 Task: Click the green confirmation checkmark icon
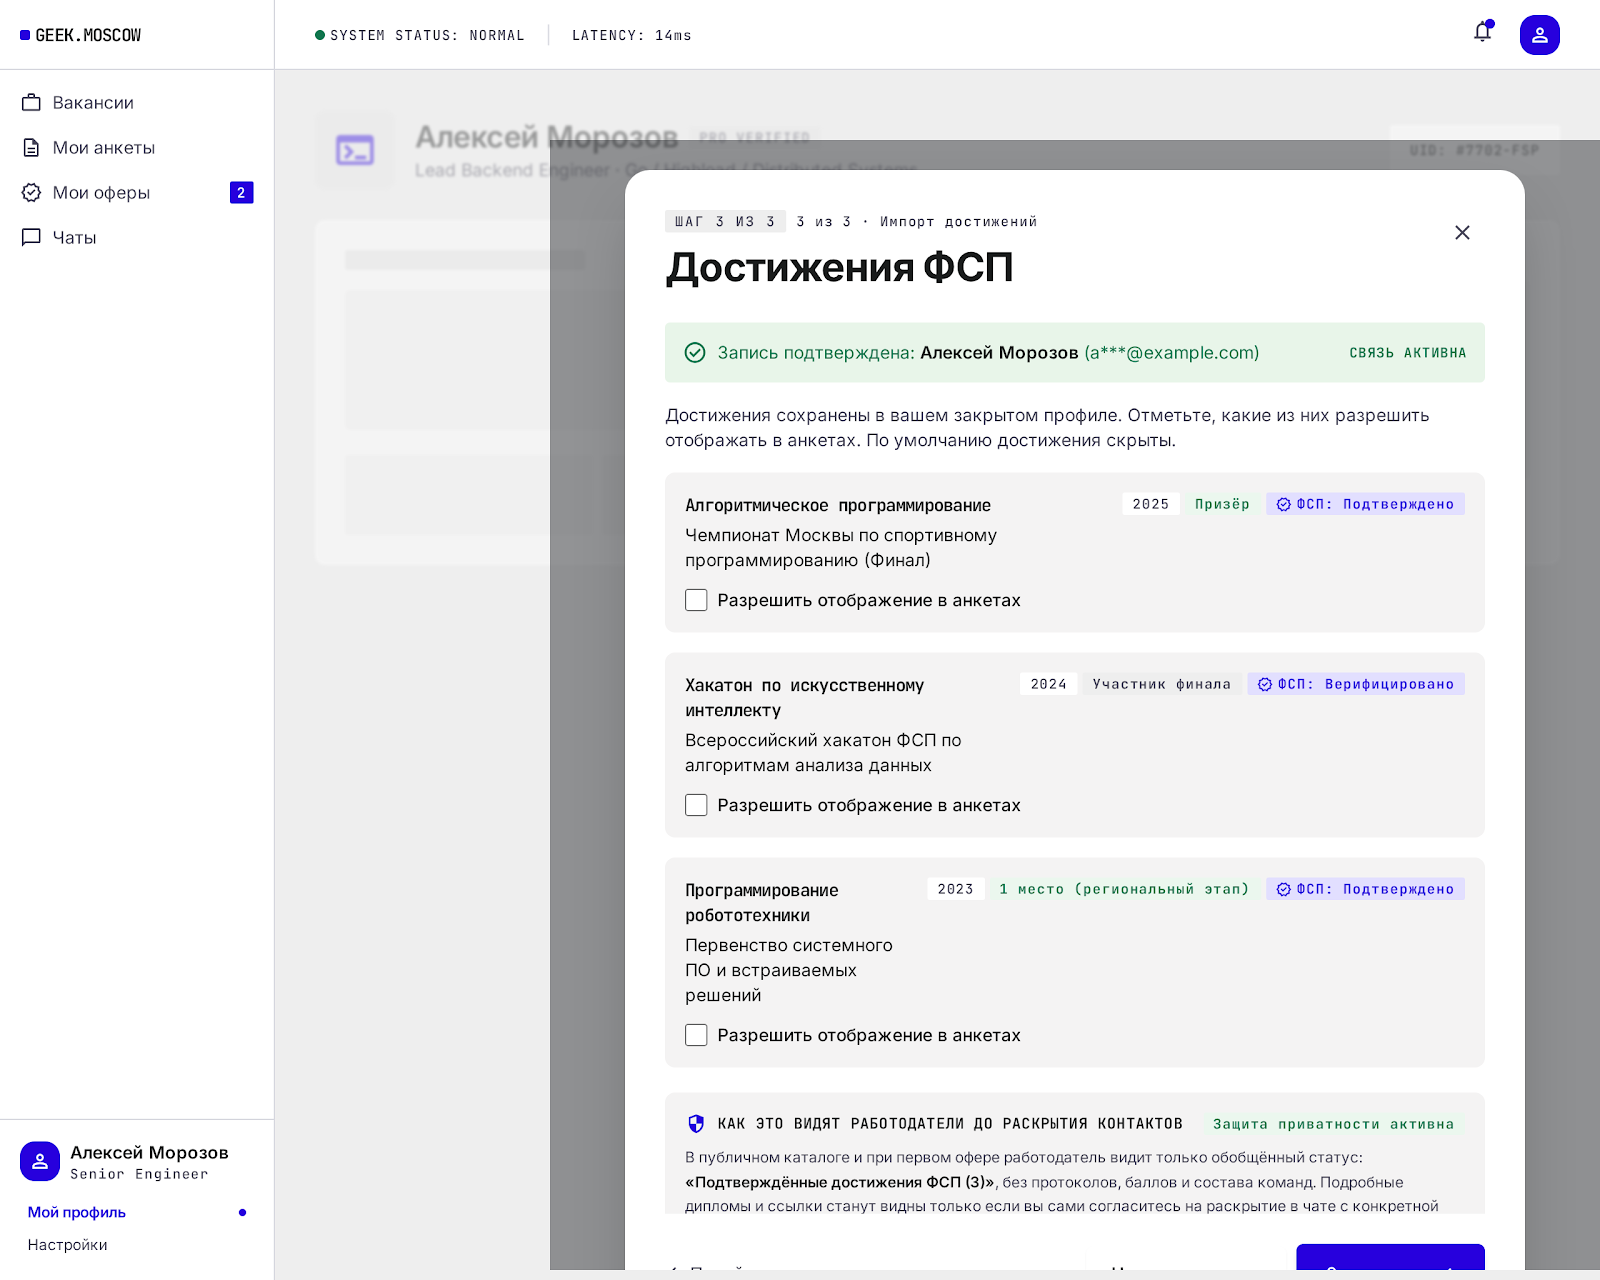pyautogui.click(x=695, y=352)
